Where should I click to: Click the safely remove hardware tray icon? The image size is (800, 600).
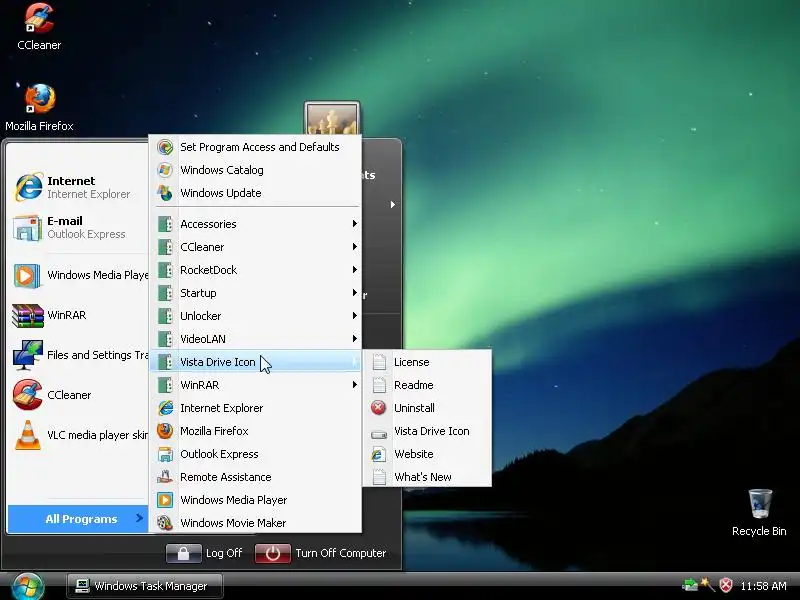(x=689, y=585)
